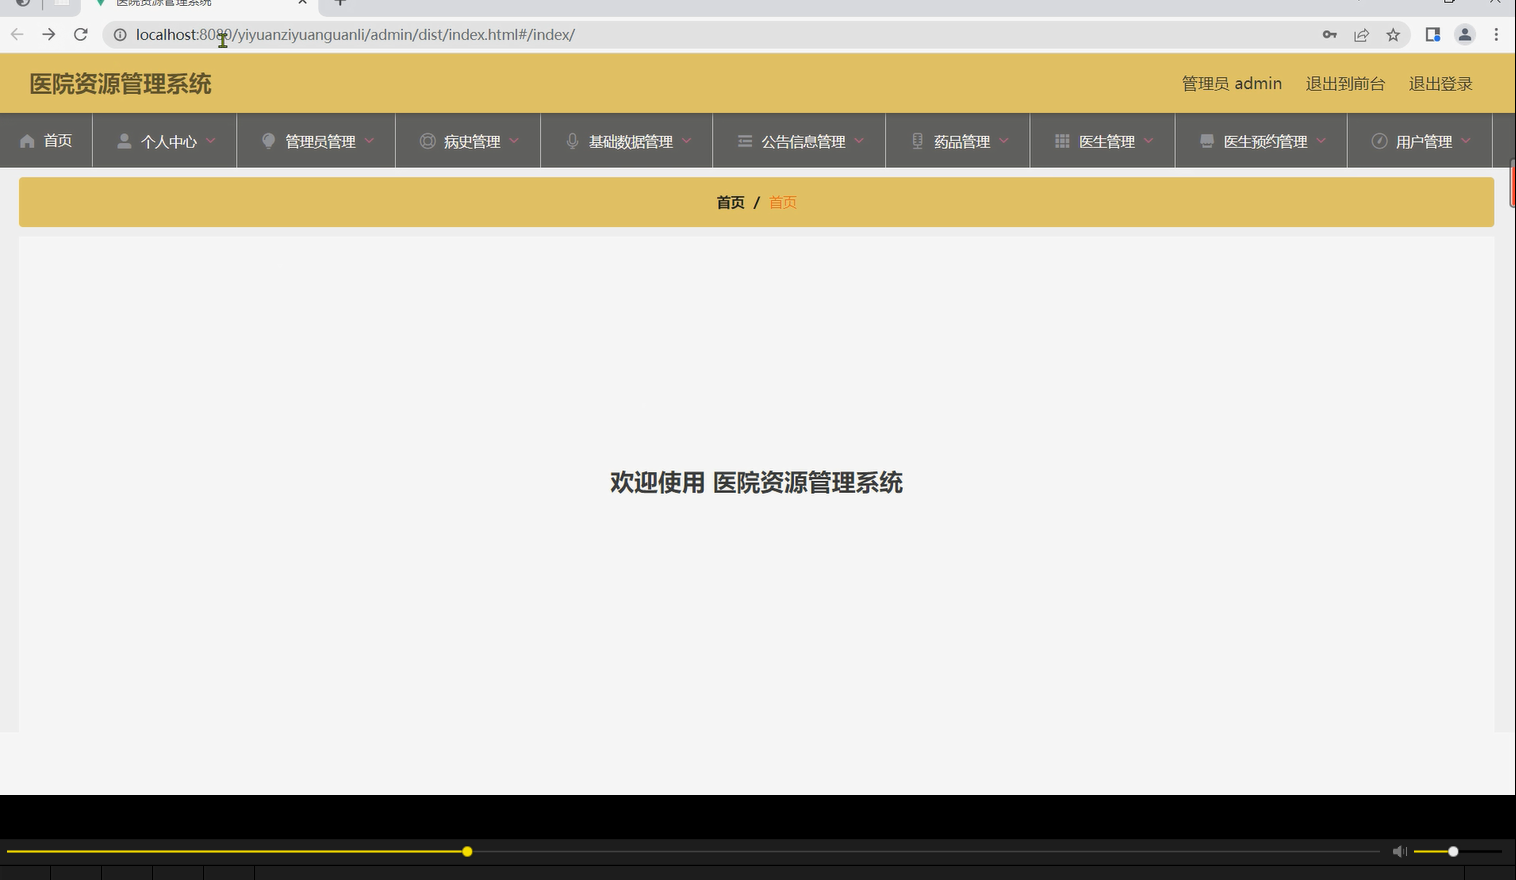Viewport: 1516px width, 880px height.
Task: Open a new tab with the plus button
Action: pos(340,3)
